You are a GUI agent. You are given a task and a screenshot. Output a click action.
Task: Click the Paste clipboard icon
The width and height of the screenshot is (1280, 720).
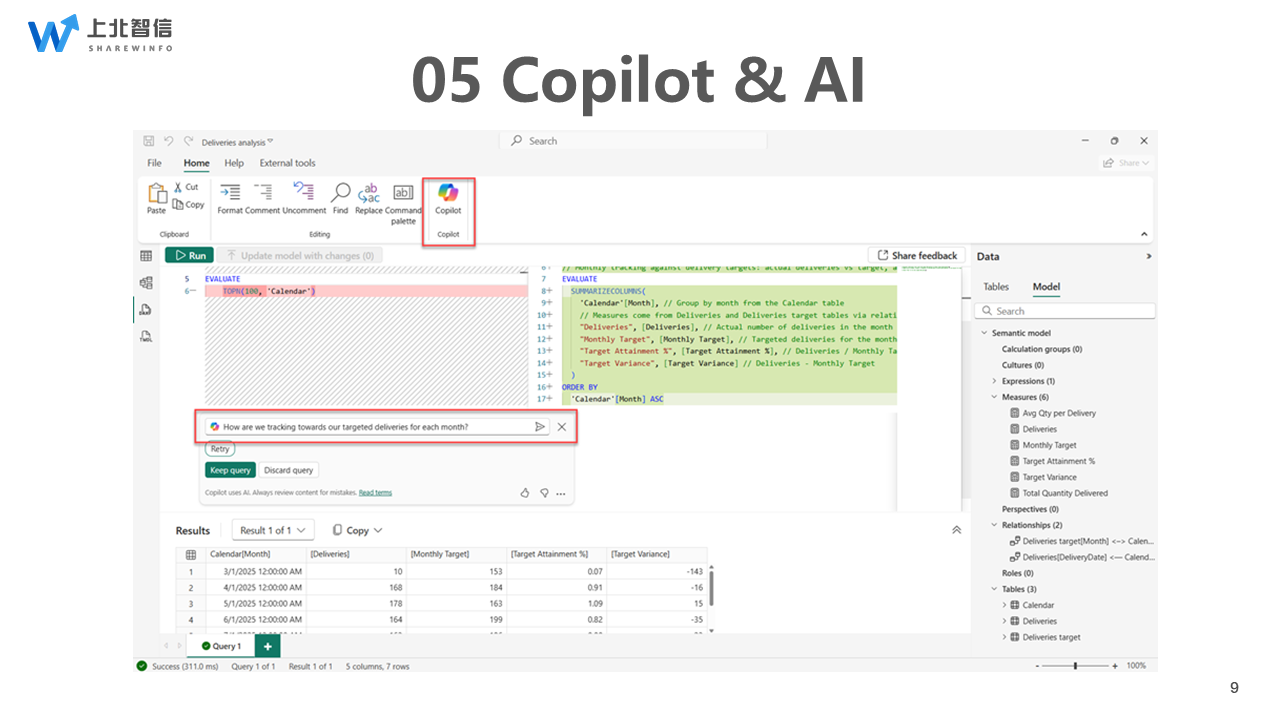[x=157, y=193]
